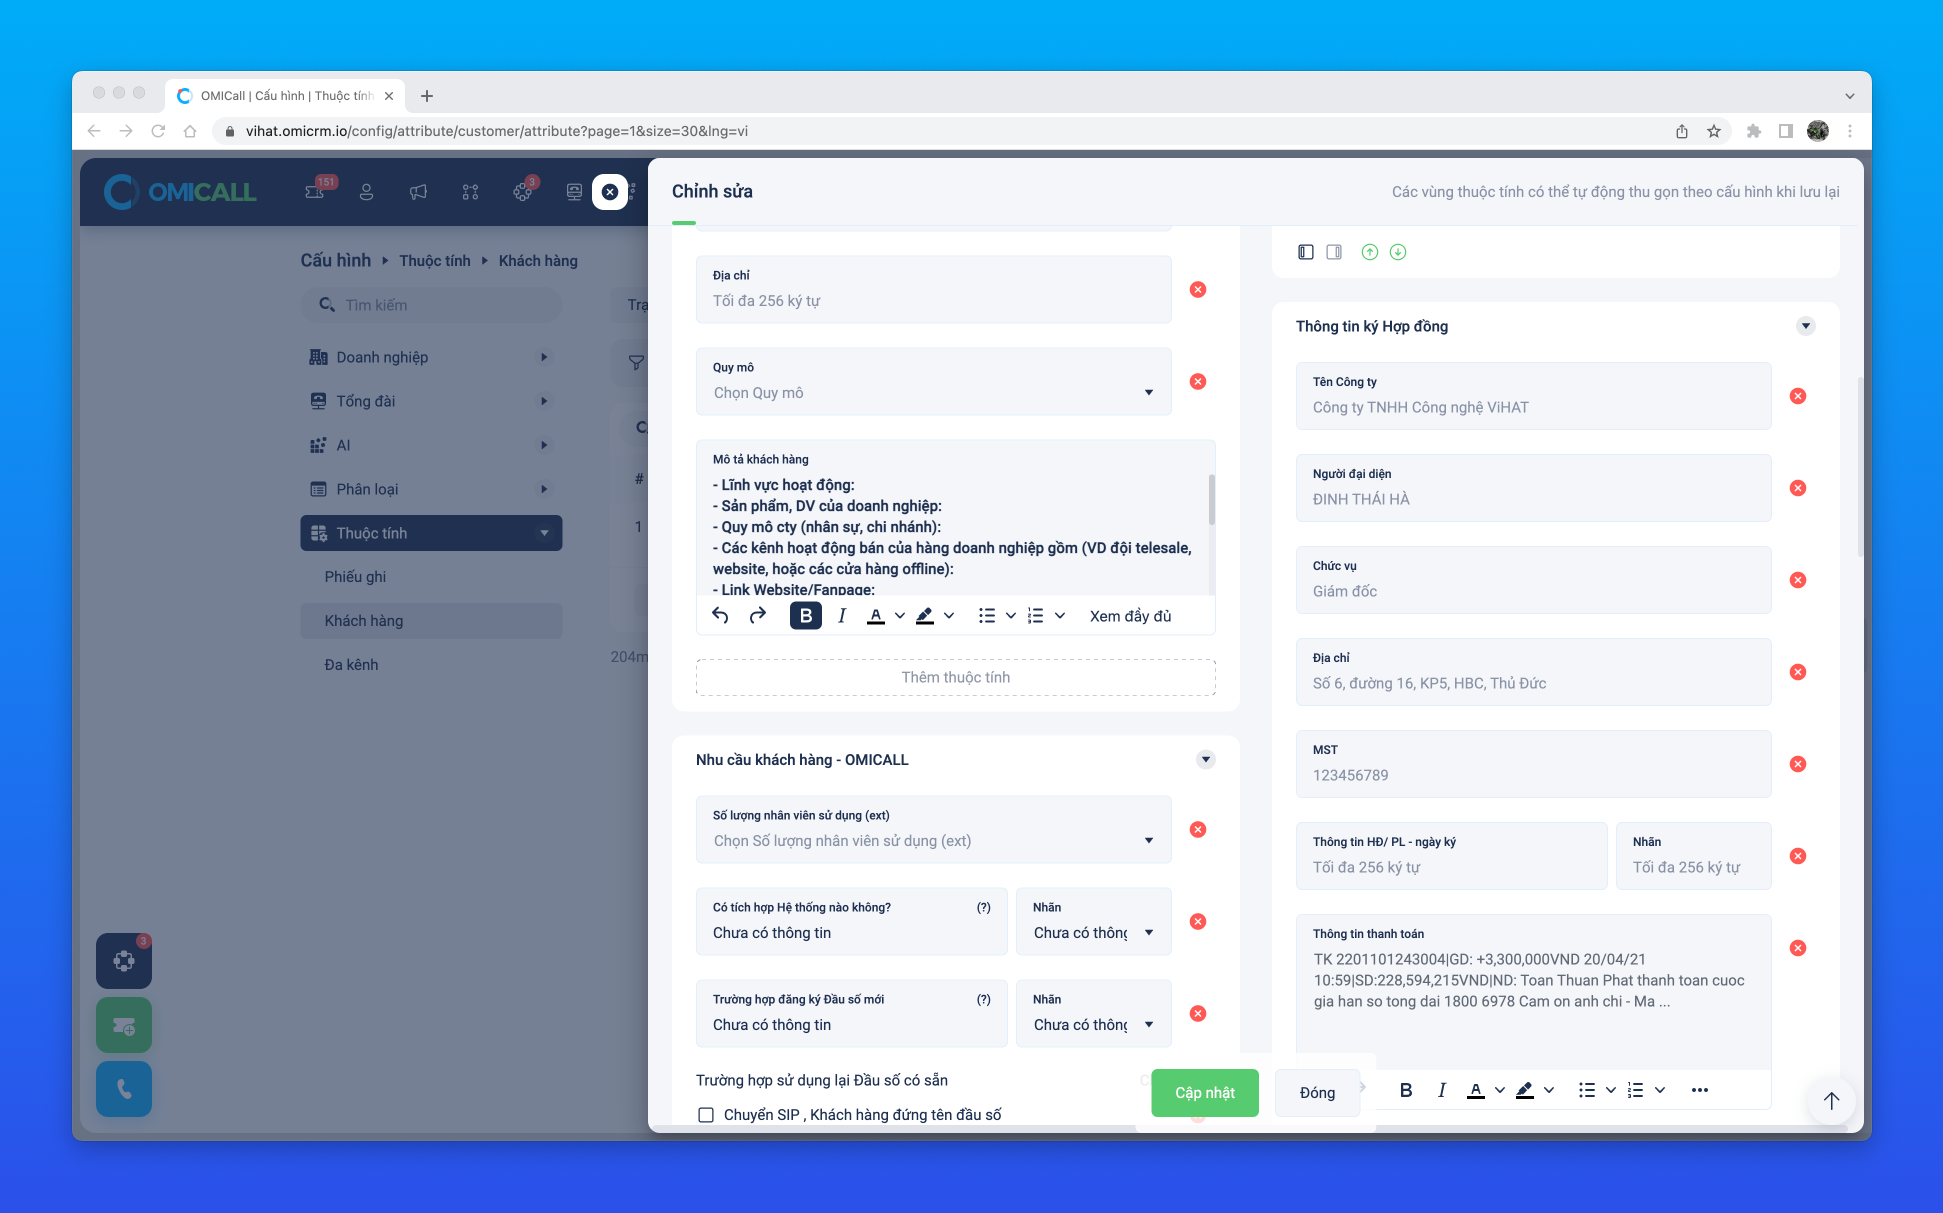Click the Tìm kiếm search box
The height and width of the screenshot is (1213, 1943).
pyautogui.click(x=431, y=305)
